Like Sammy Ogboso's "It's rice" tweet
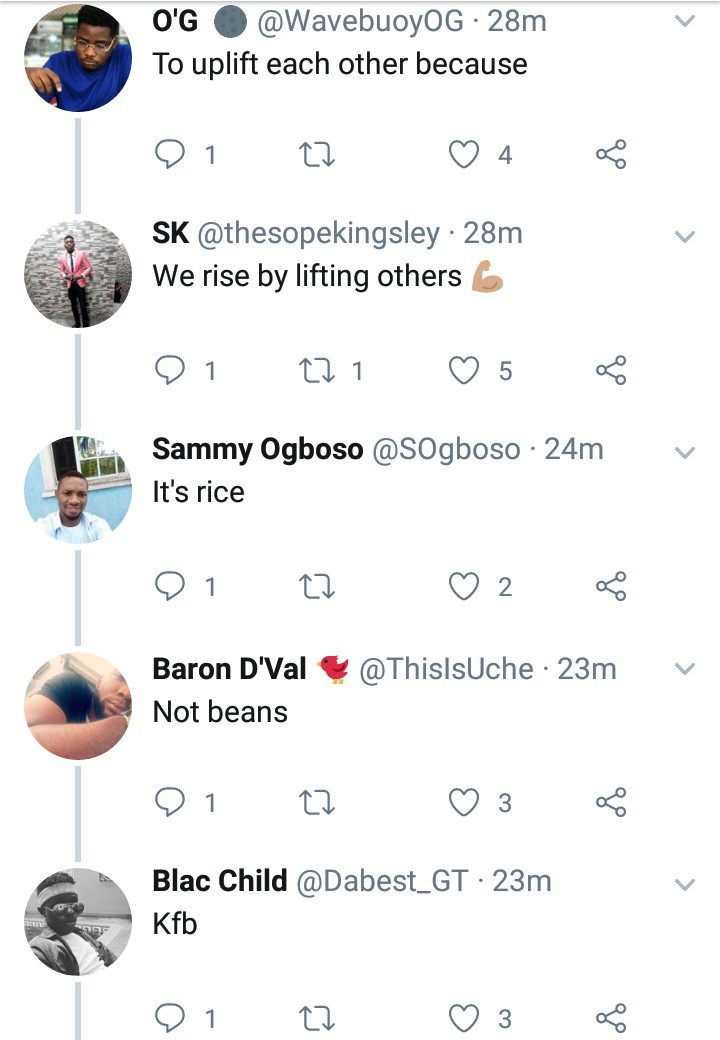The image size is (720, 1040). pos(464,587)
